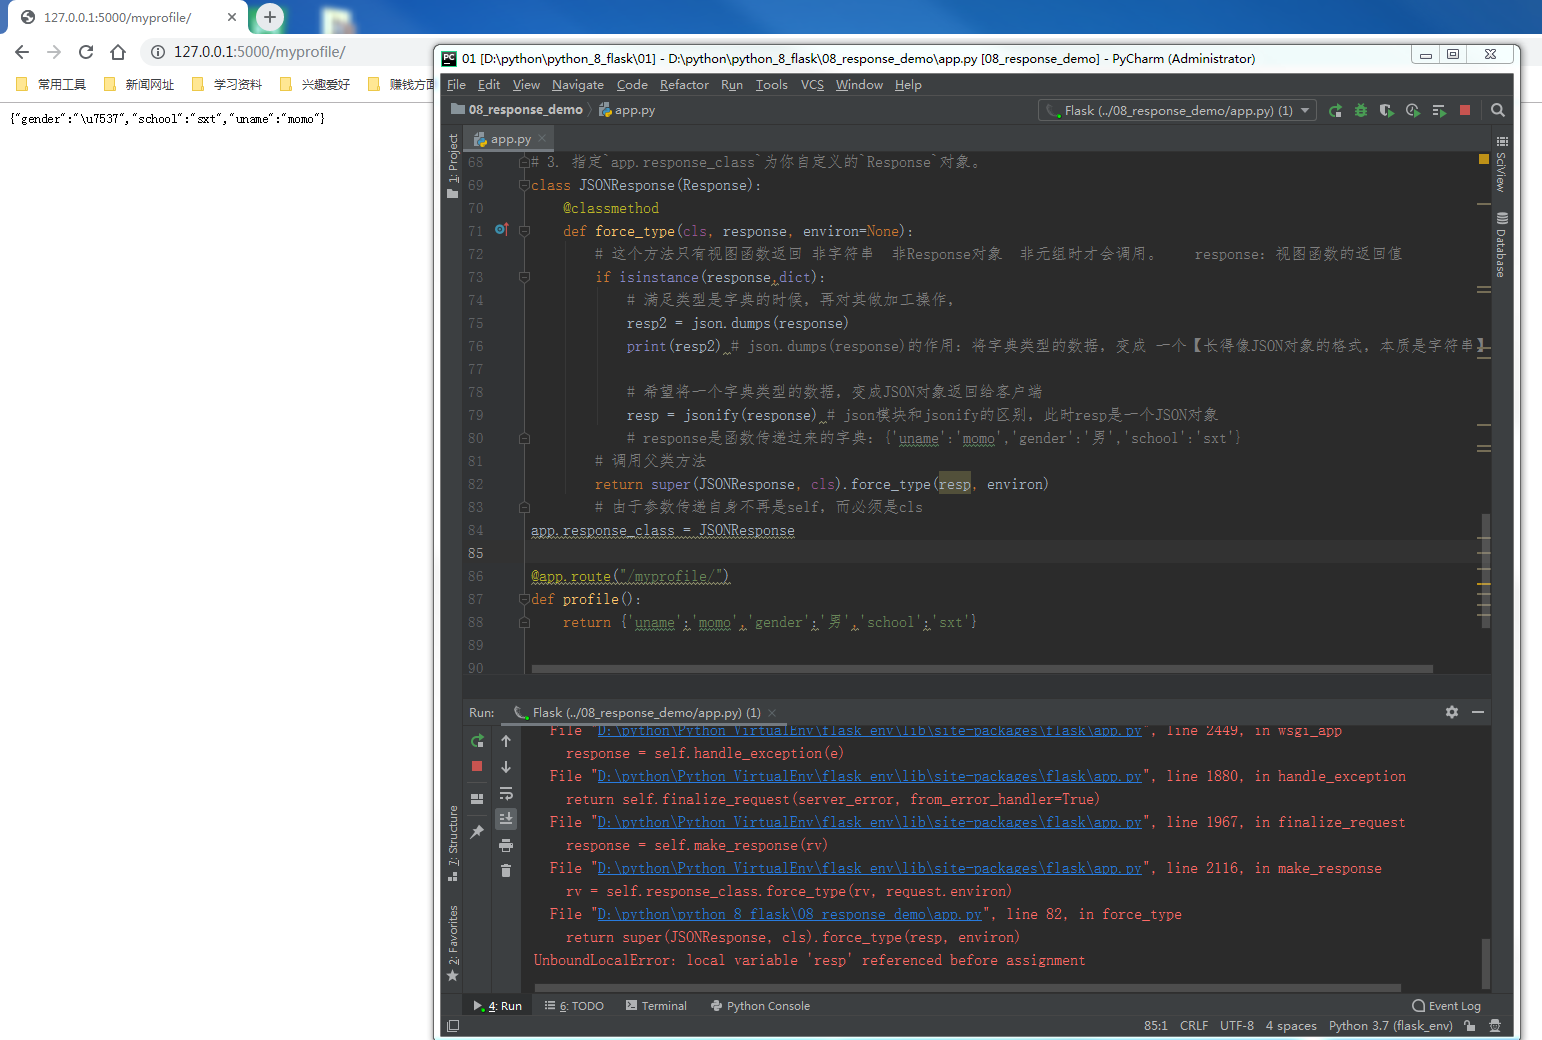Collapse the if isinstance block on line 73
This screenshot has width=1542, height=1040.
[x=524, y=277]
